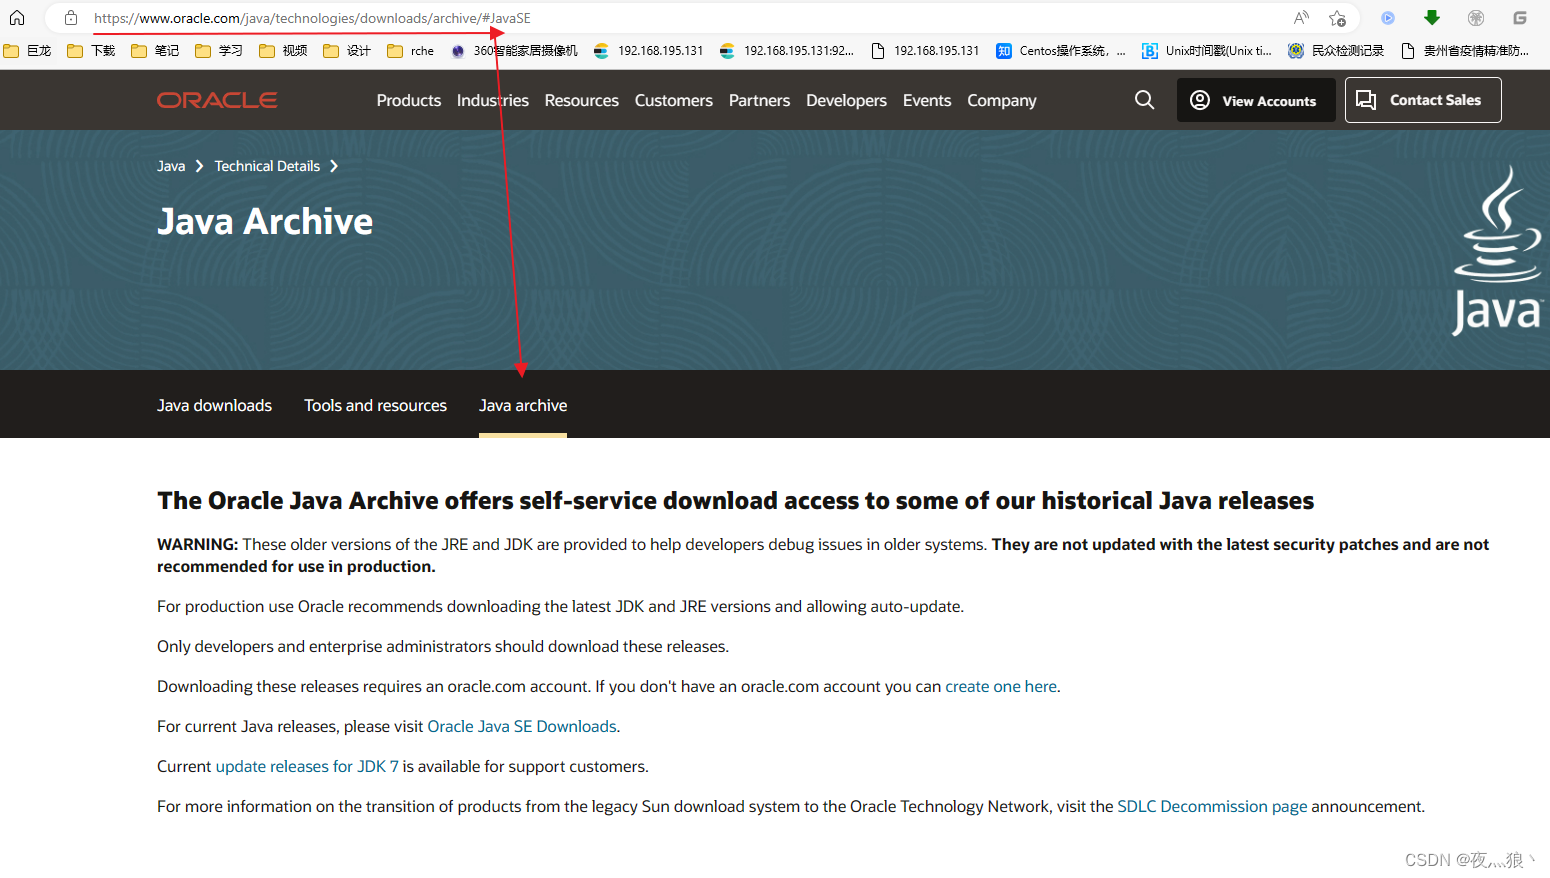
Task: Open the Developers menu
Action: 847,100
